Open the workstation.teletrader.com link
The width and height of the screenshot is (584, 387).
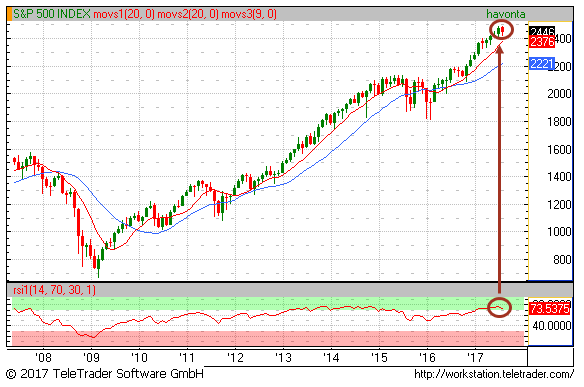tap(494, 374)
